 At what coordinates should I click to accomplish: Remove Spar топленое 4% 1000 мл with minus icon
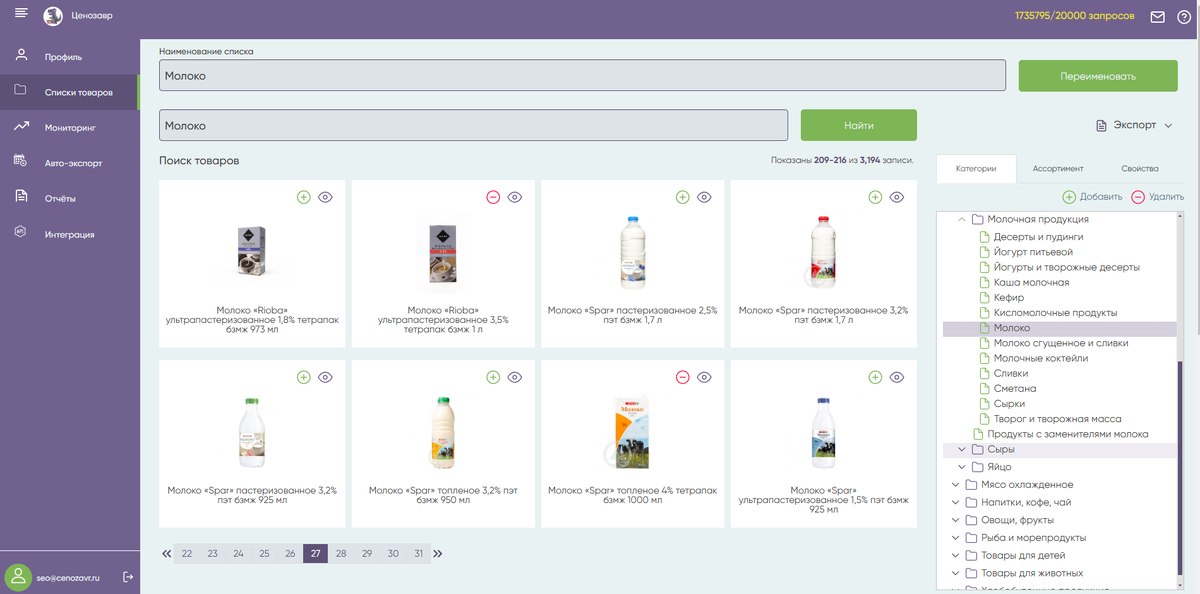[x=683, y=377]
